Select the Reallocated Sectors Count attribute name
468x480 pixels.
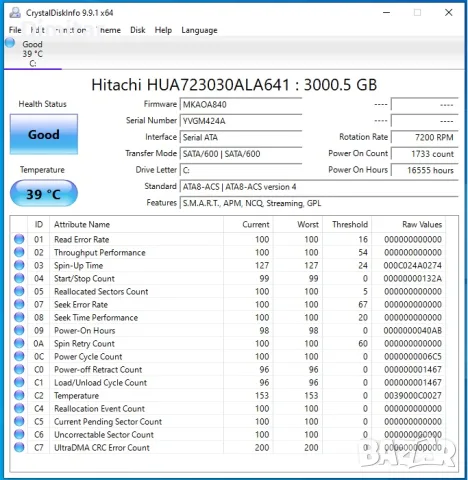tap(101, 291)
